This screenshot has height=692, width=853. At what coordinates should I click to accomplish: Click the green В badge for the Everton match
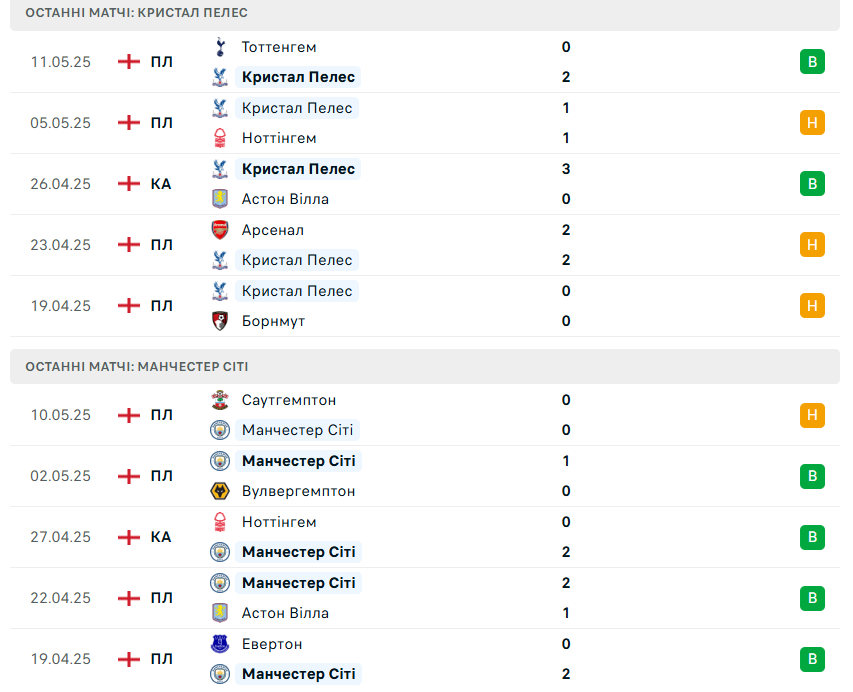pos(812,659)
